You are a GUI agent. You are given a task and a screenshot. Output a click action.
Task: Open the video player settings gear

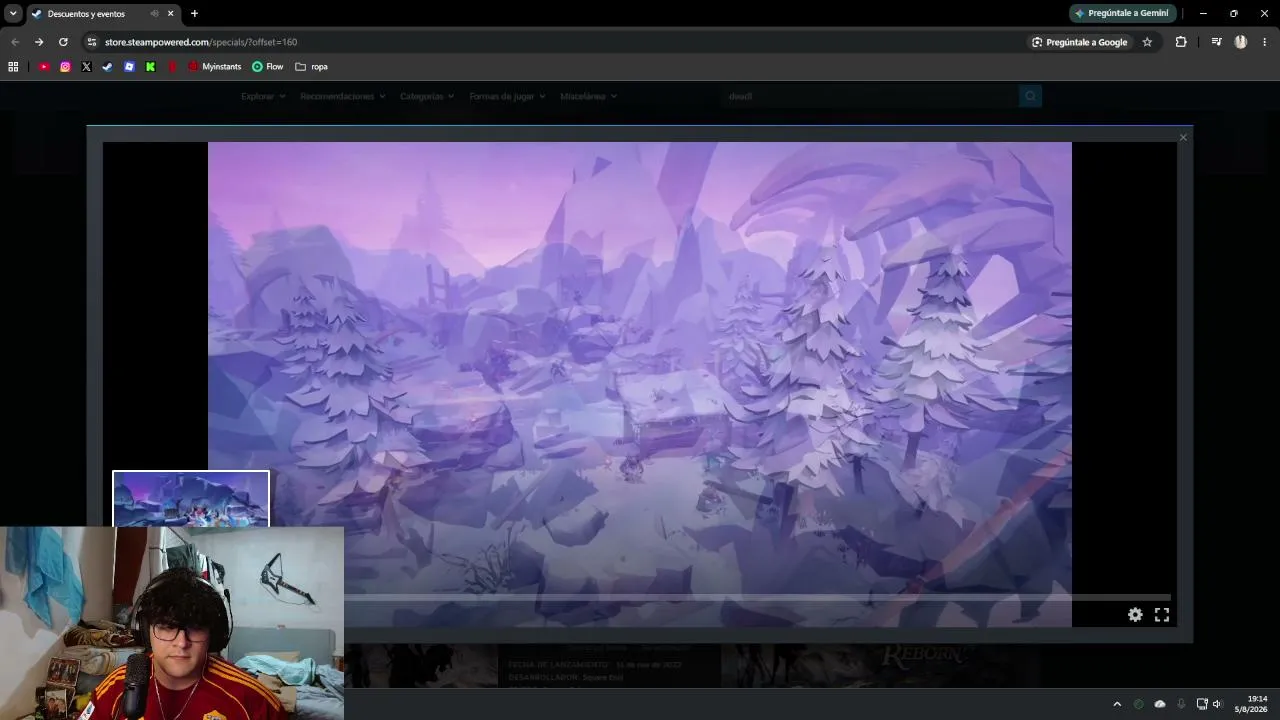click(1135, 615)
